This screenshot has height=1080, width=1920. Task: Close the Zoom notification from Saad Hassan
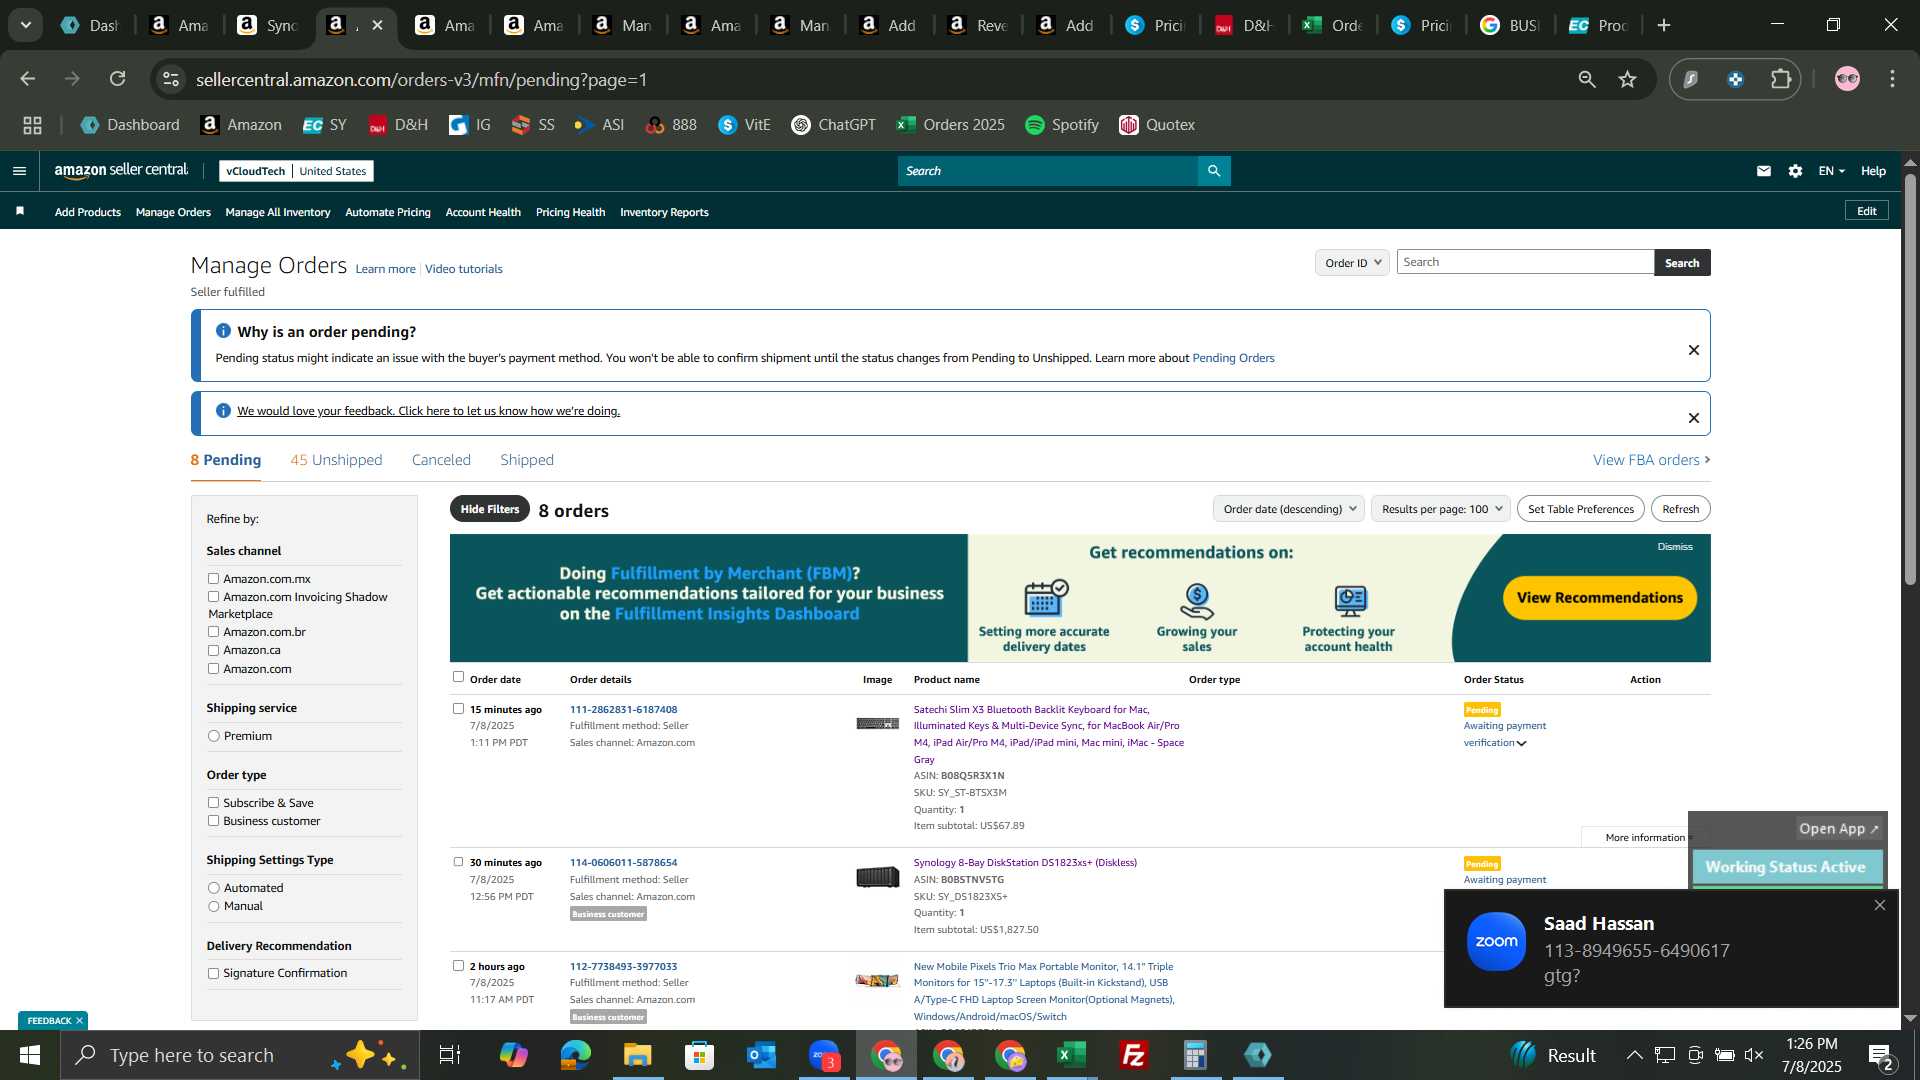(x=1879, y=905)
